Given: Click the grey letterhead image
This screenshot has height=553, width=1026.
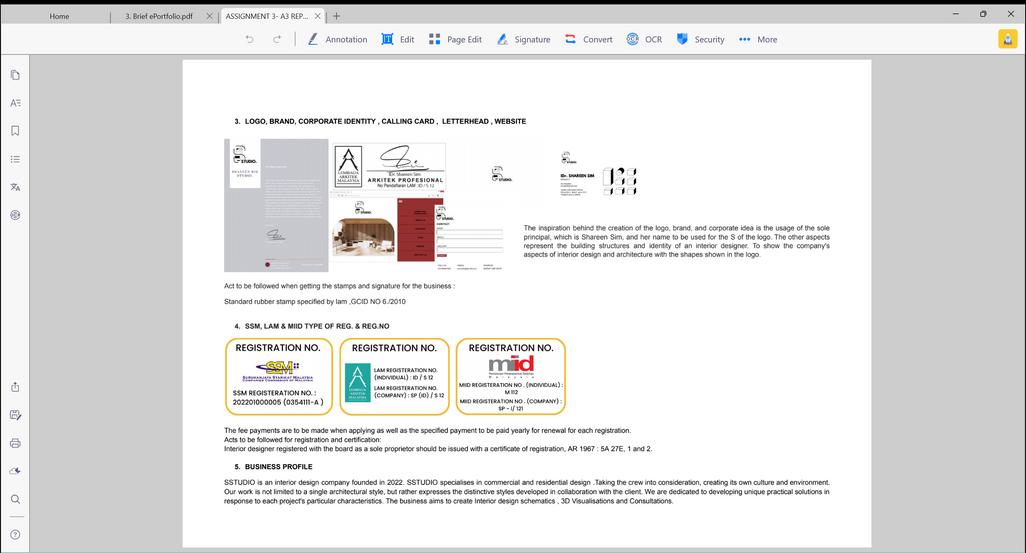Looking at the screenshot, I should tap(276, 205).
